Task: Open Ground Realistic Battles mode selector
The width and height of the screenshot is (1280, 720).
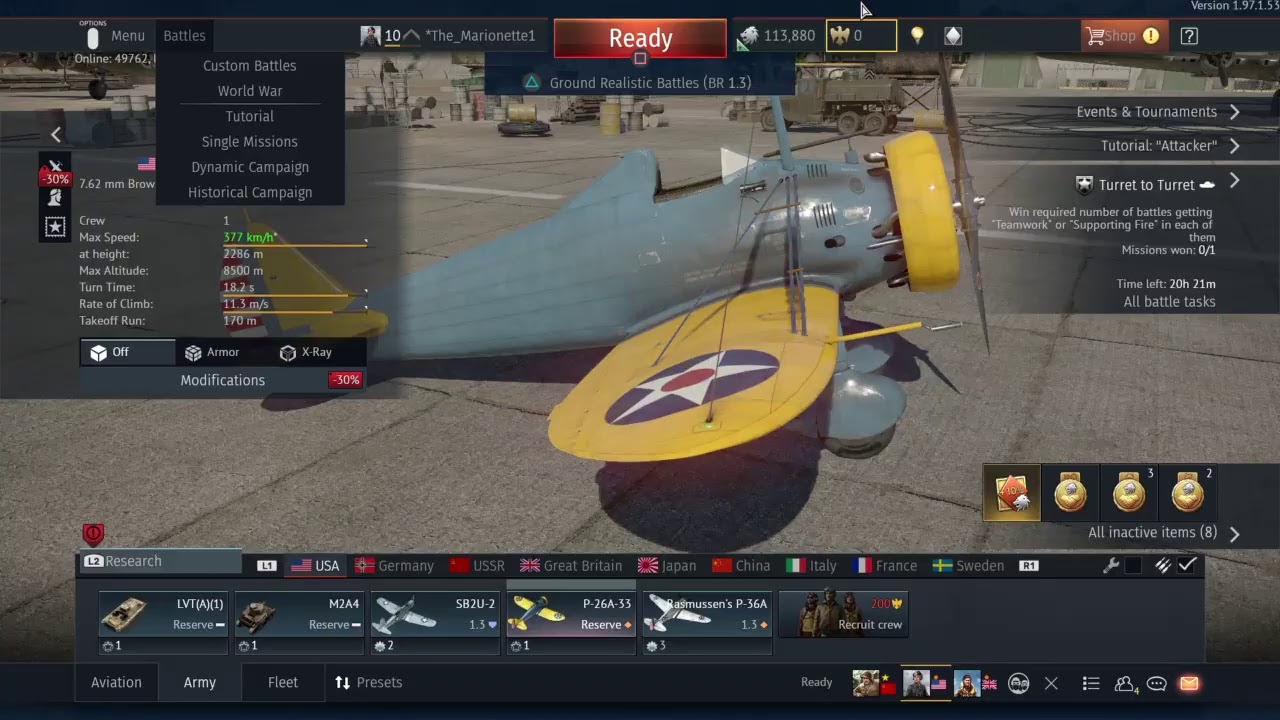Action: [x=640, y=82]
